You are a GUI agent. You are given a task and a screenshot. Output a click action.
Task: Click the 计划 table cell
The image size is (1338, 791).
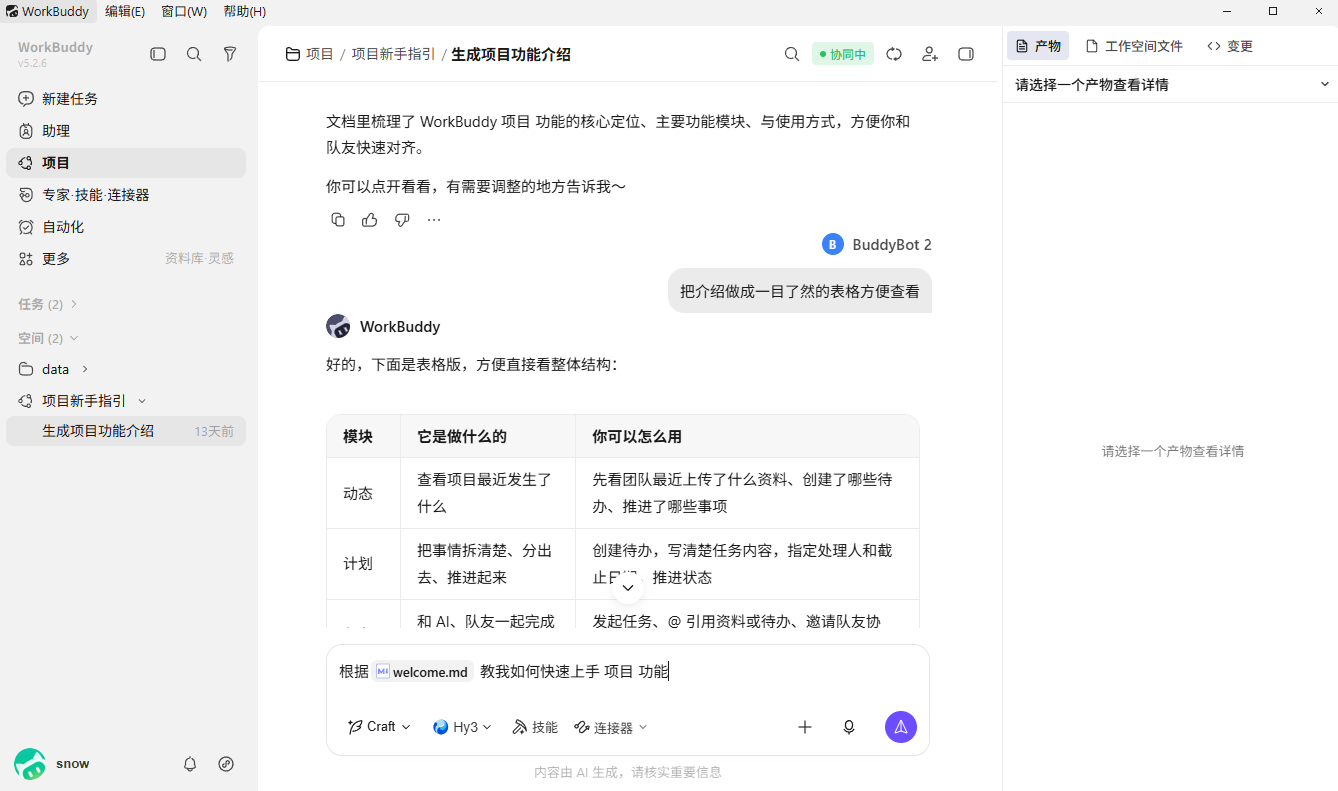point(364,564)
